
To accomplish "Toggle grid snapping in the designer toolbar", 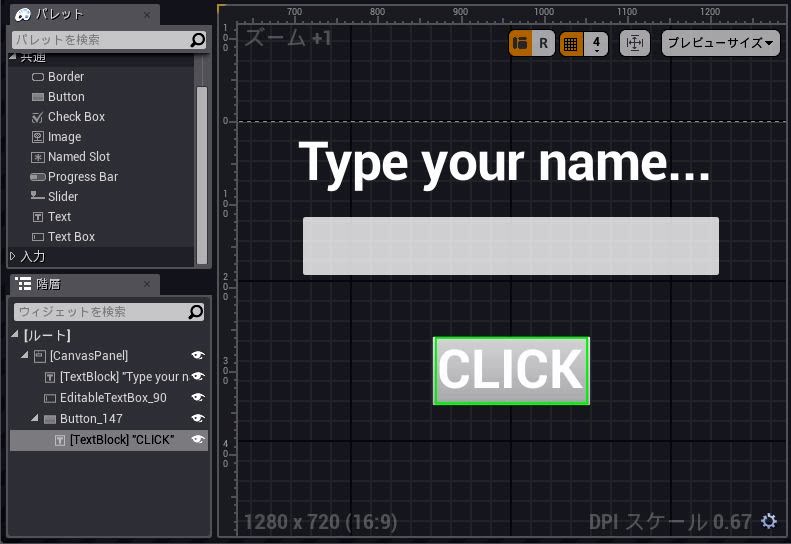I will 570,44.
